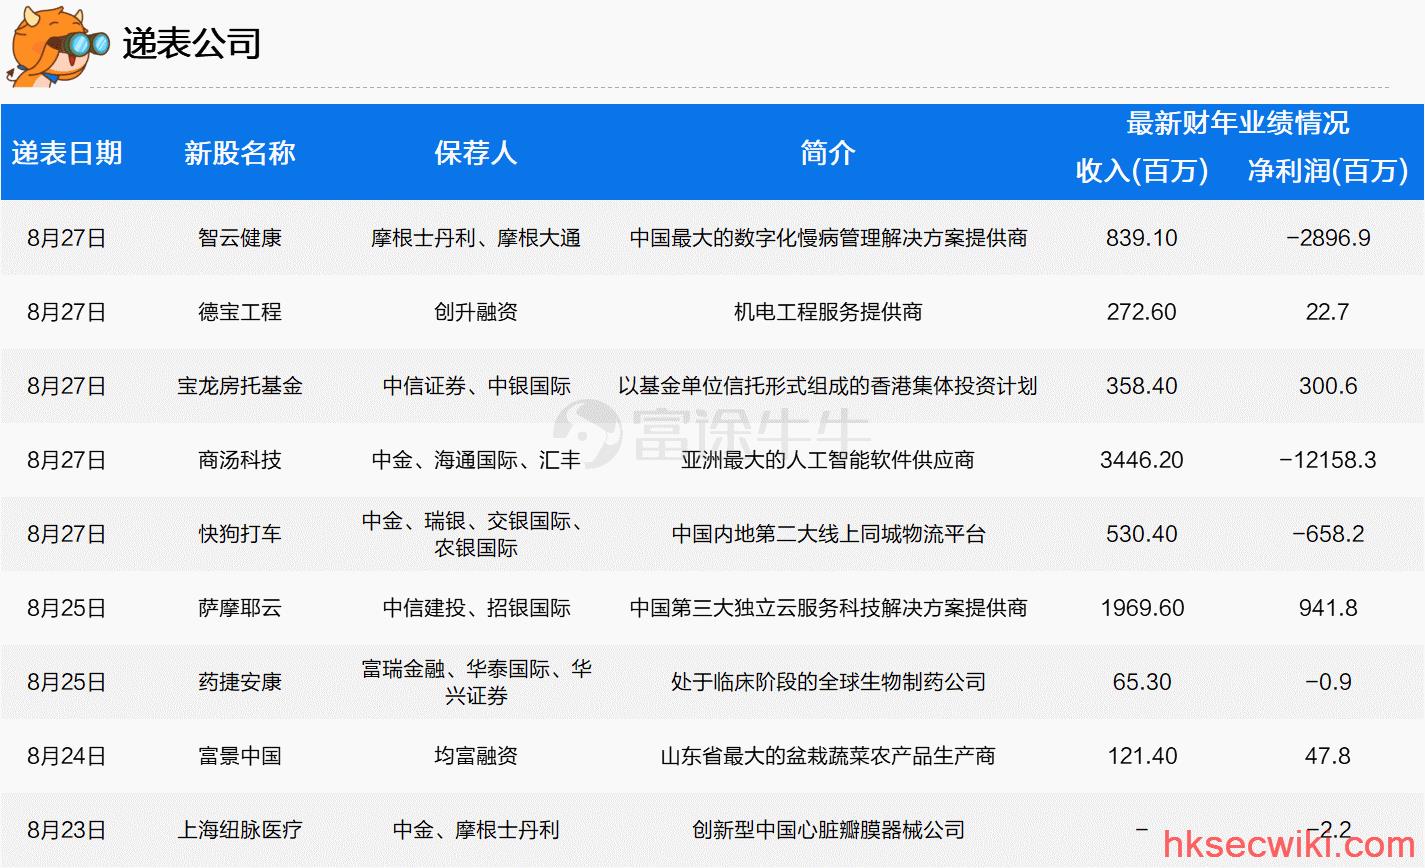Select stock name 萨摩耶云
1425x868 pixels.
240,608
